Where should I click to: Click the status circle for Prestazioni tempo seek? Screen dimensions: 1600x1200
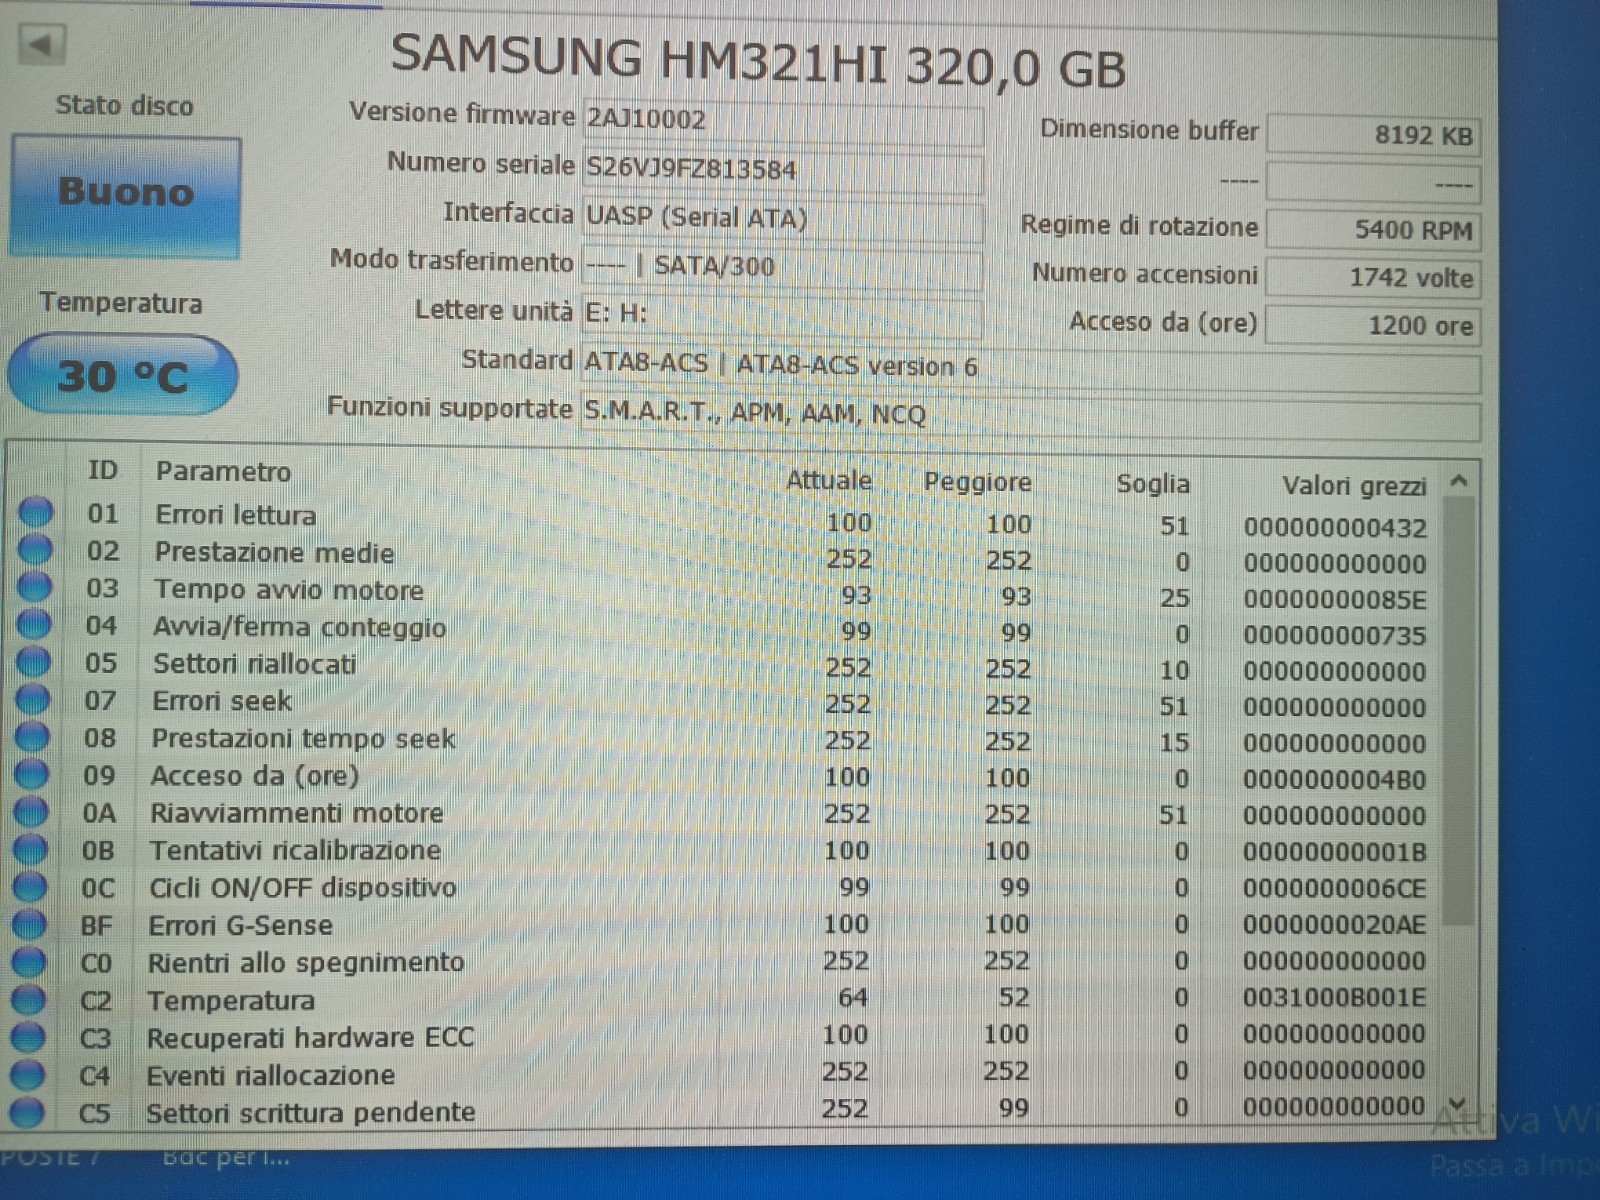33,736
